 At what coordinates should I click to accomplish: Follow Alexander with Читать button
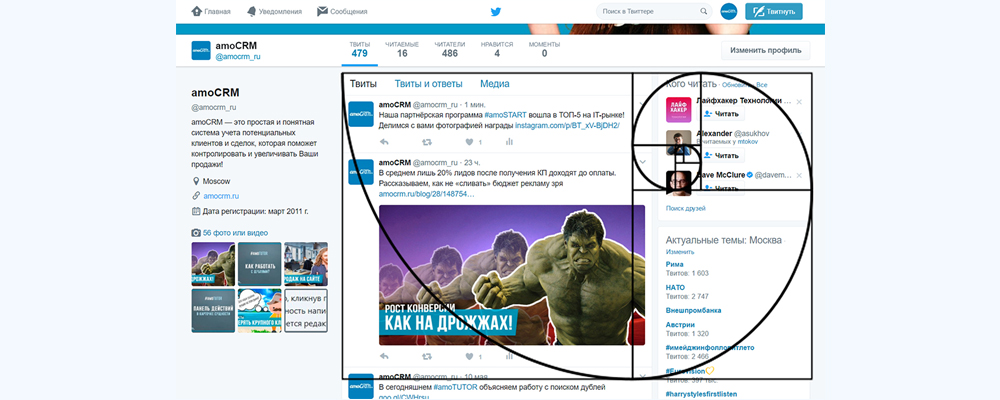(720, 155)
